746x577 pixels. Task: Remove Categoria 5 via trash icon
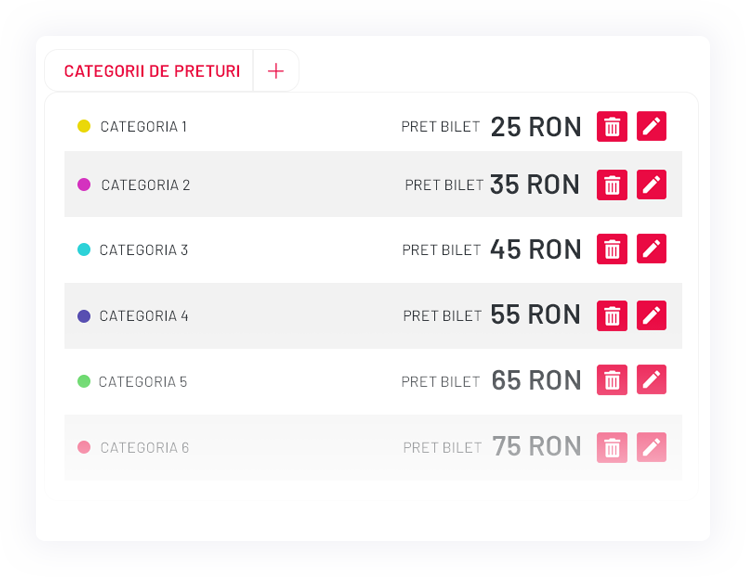[x=612, y=380]
